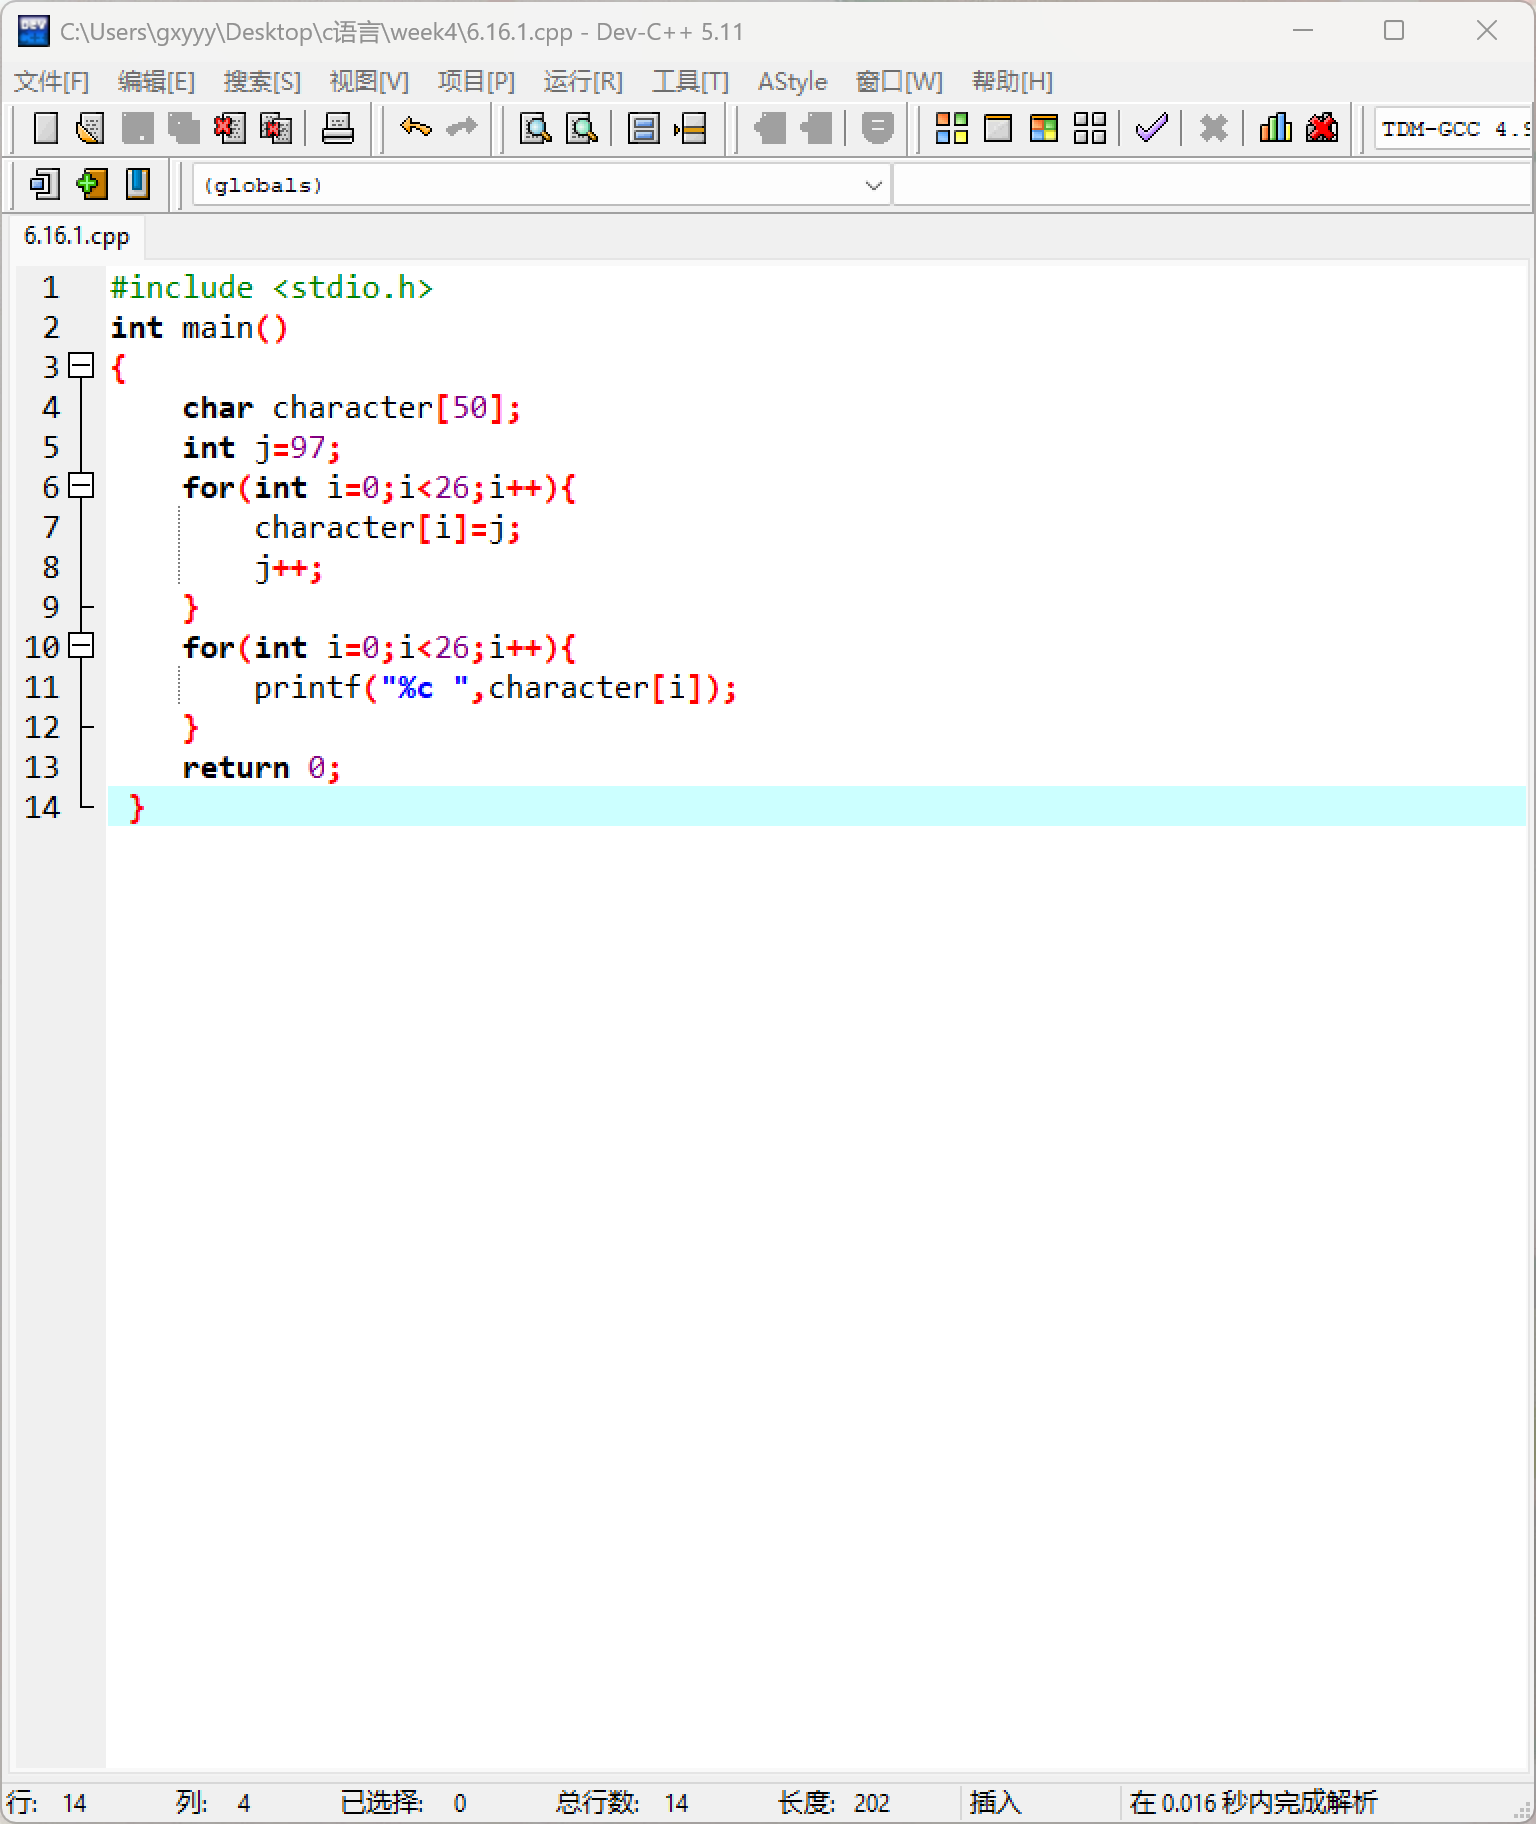Click the Print toolbar icon
The height and width of the screenshot is (1824, 1536).
click(x=338, y=128)
